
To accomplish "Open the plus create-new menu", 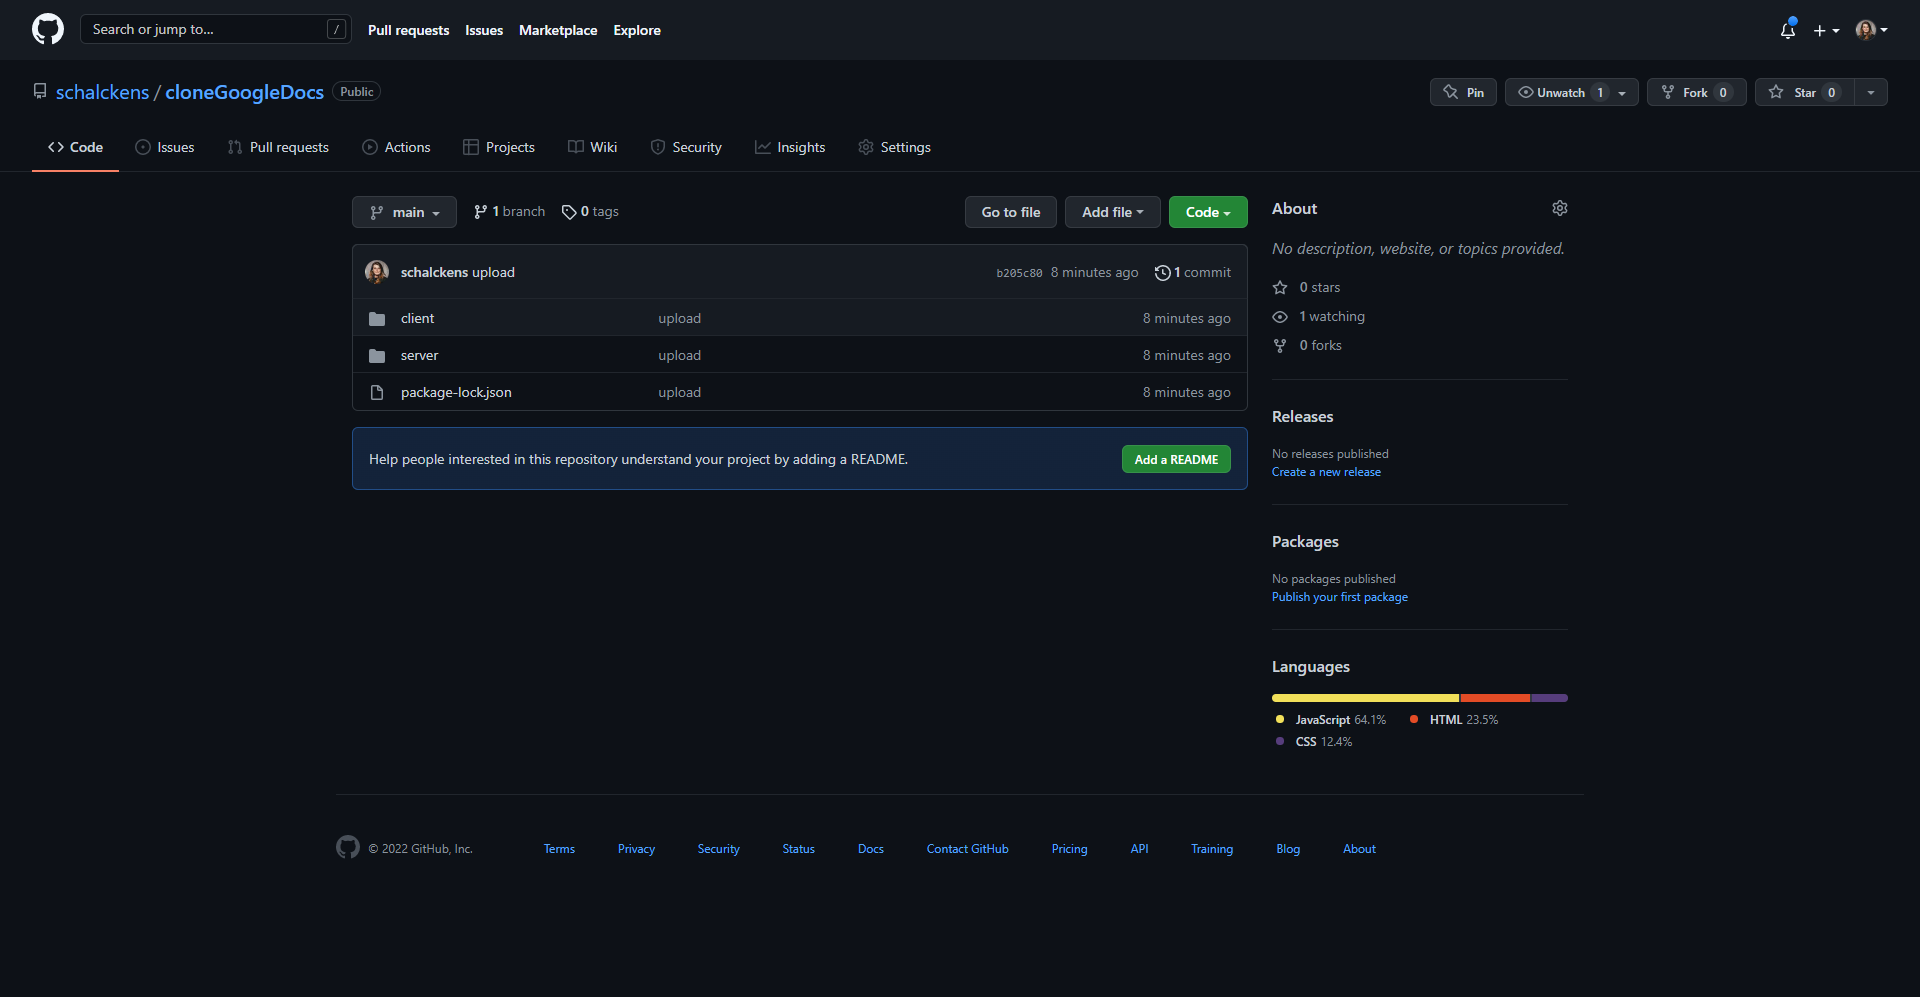I will pyautogui.click(x=1826, y=30).
